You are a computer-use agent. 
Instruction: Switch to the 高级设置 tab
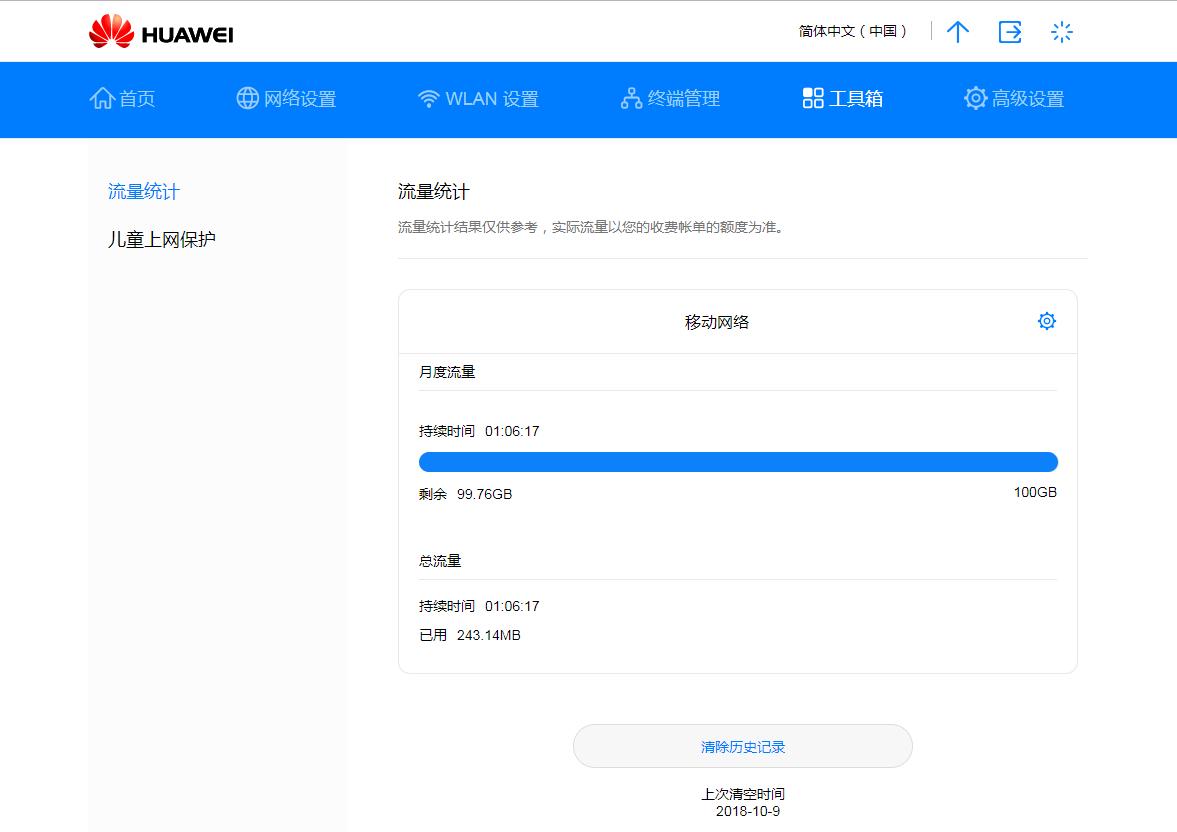pos(1014,98)
